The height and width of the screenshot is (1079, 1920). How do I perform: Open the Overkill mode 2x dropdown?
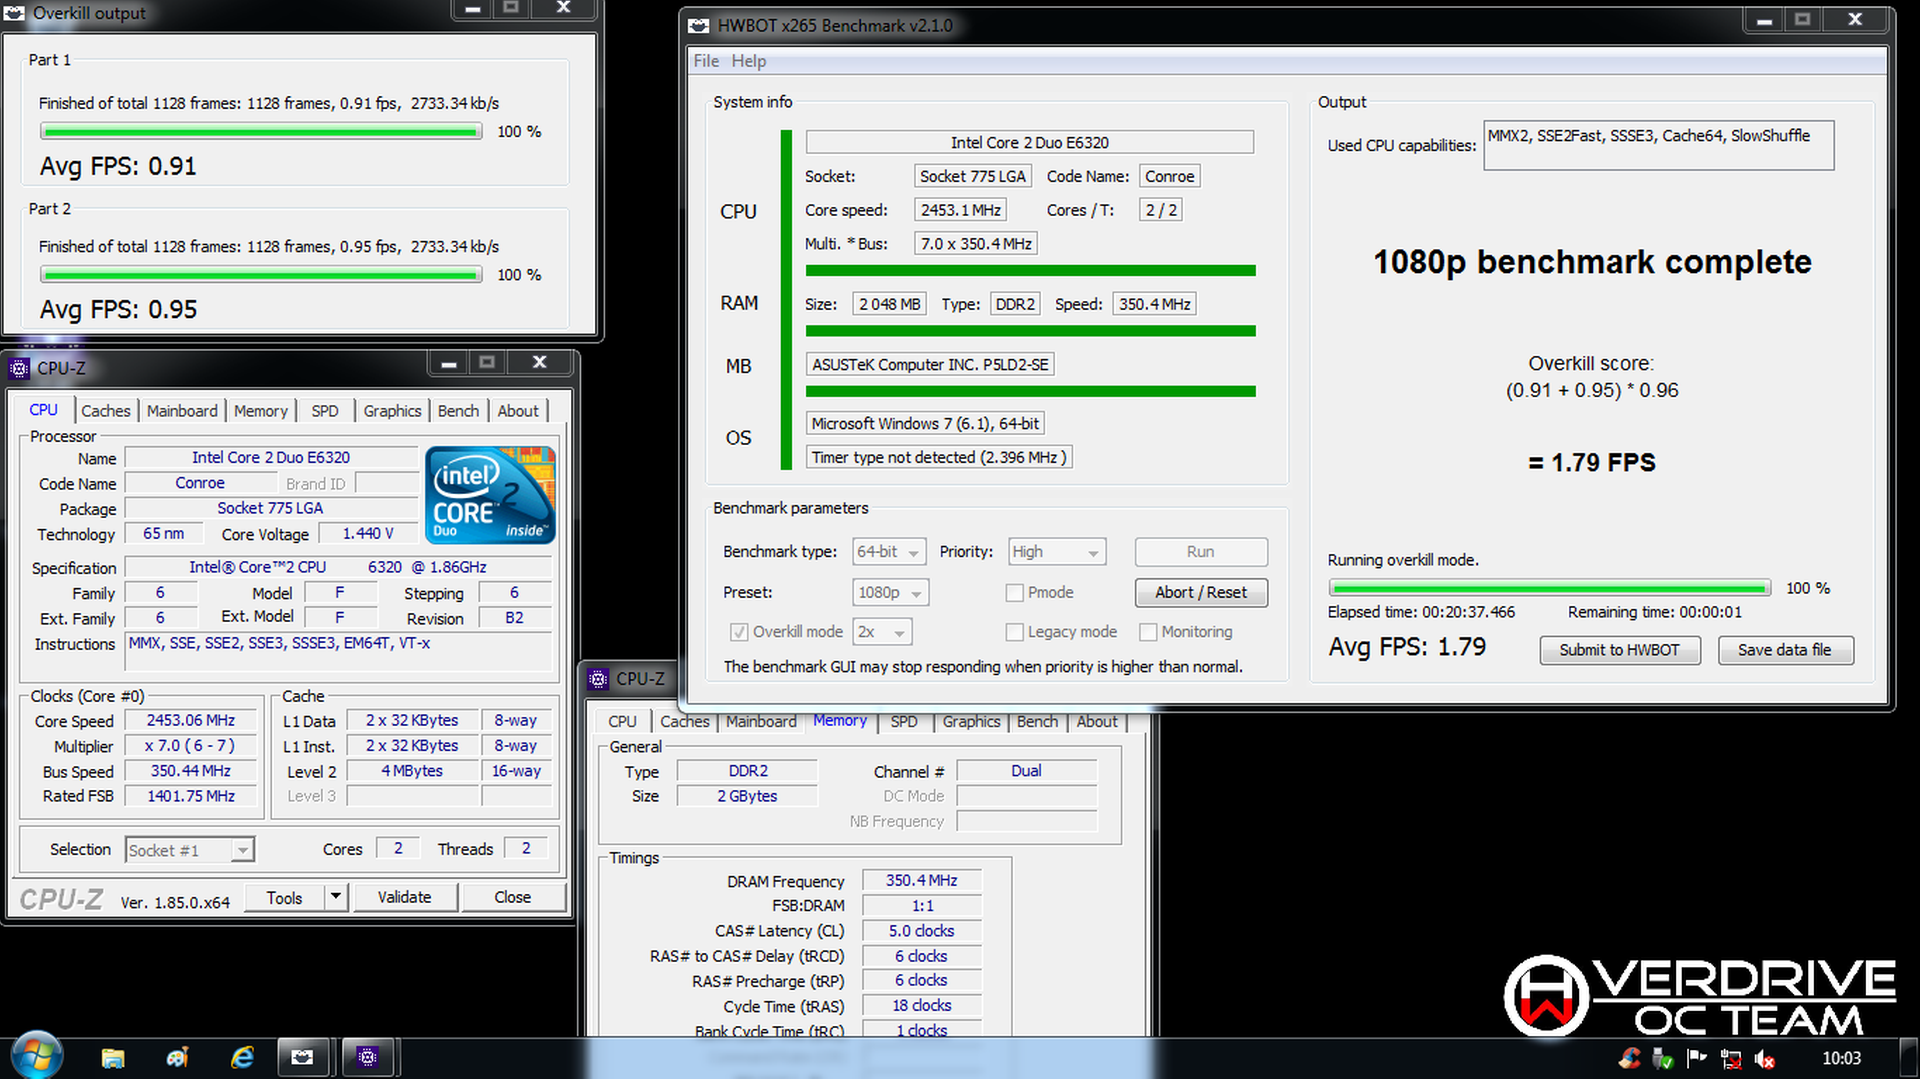tap(882, 632)
